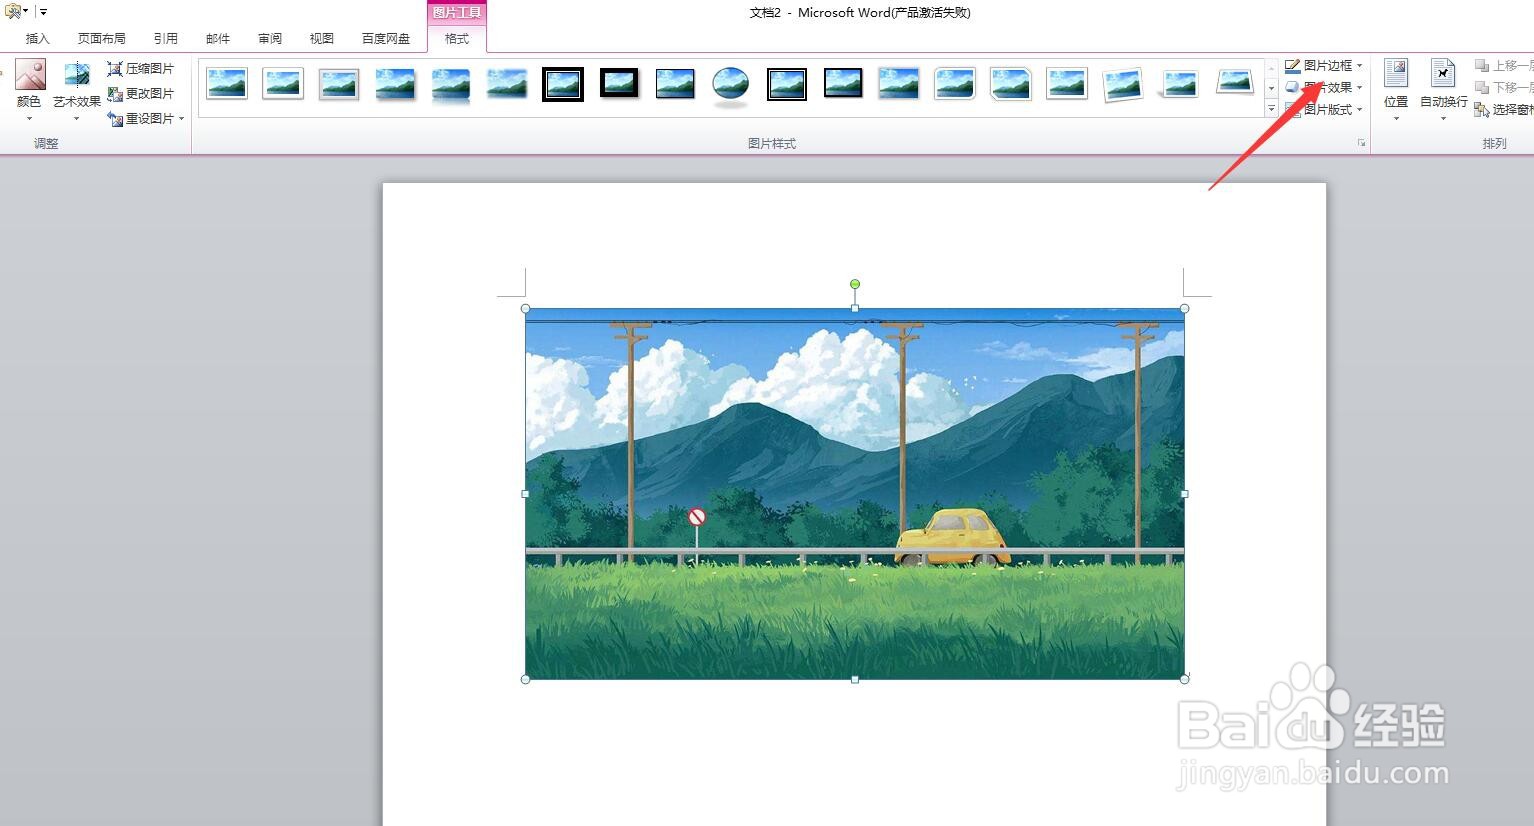1534x826 pixels.
Task: Switch to the 邮件 ribbon tab
Action: (x=218, y=39)
